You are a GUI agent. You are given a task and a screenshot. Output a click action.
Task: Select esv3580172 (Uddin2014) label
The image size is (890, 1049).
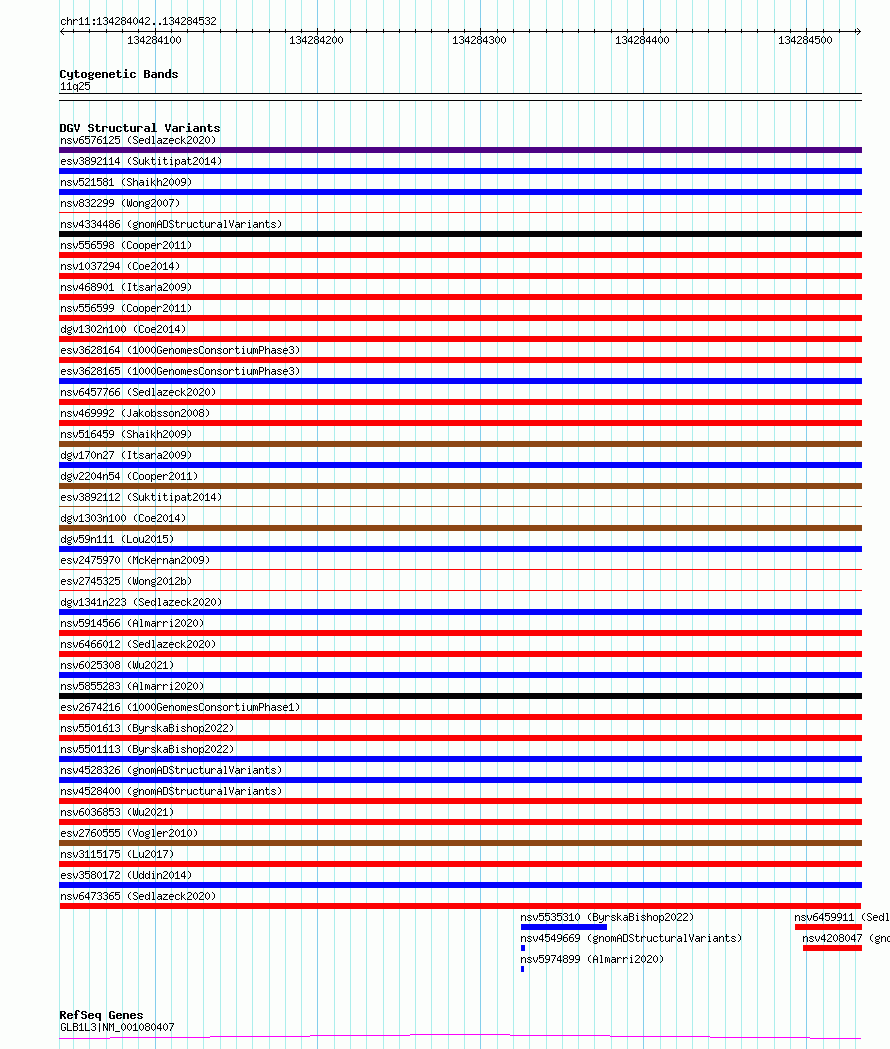point(126,875)
